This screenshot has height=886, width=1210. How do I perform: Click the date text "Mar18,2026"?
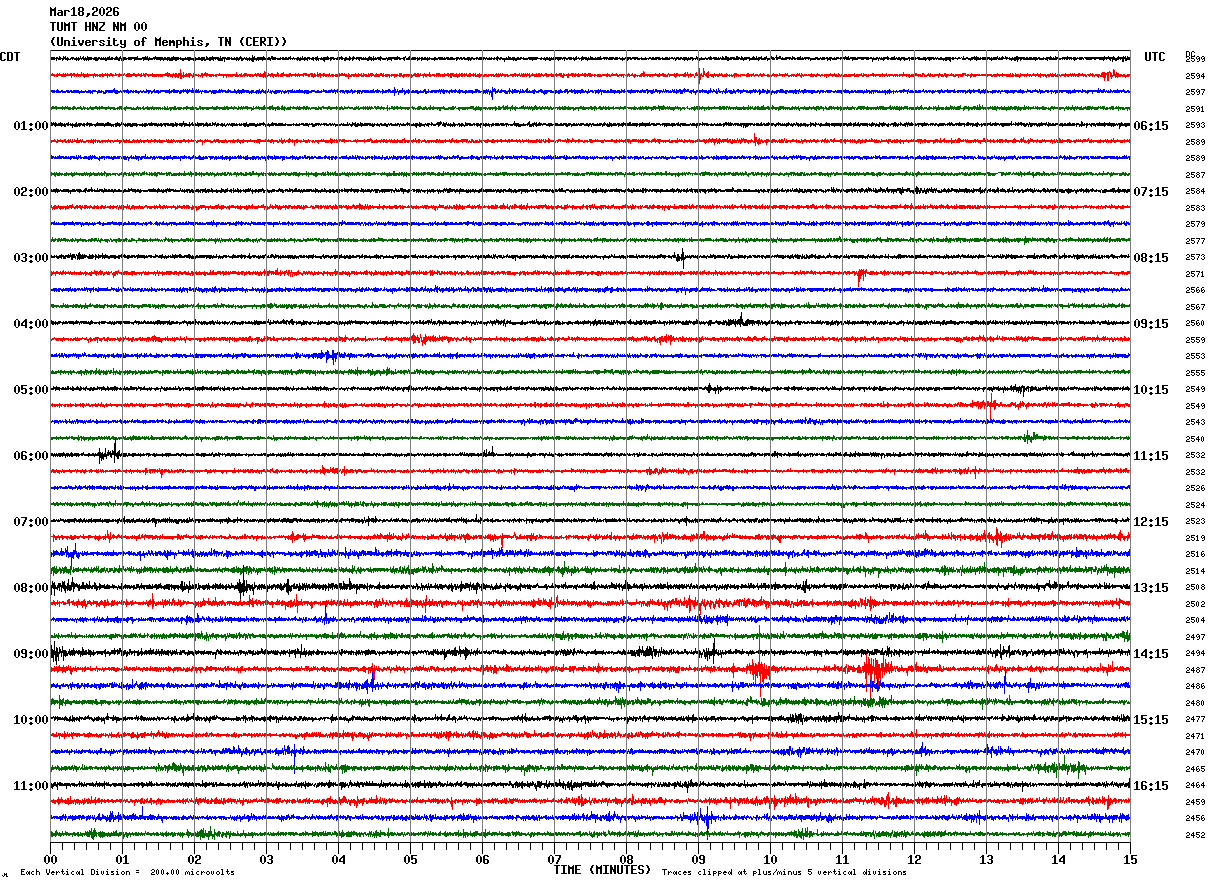tap(84, 12)
